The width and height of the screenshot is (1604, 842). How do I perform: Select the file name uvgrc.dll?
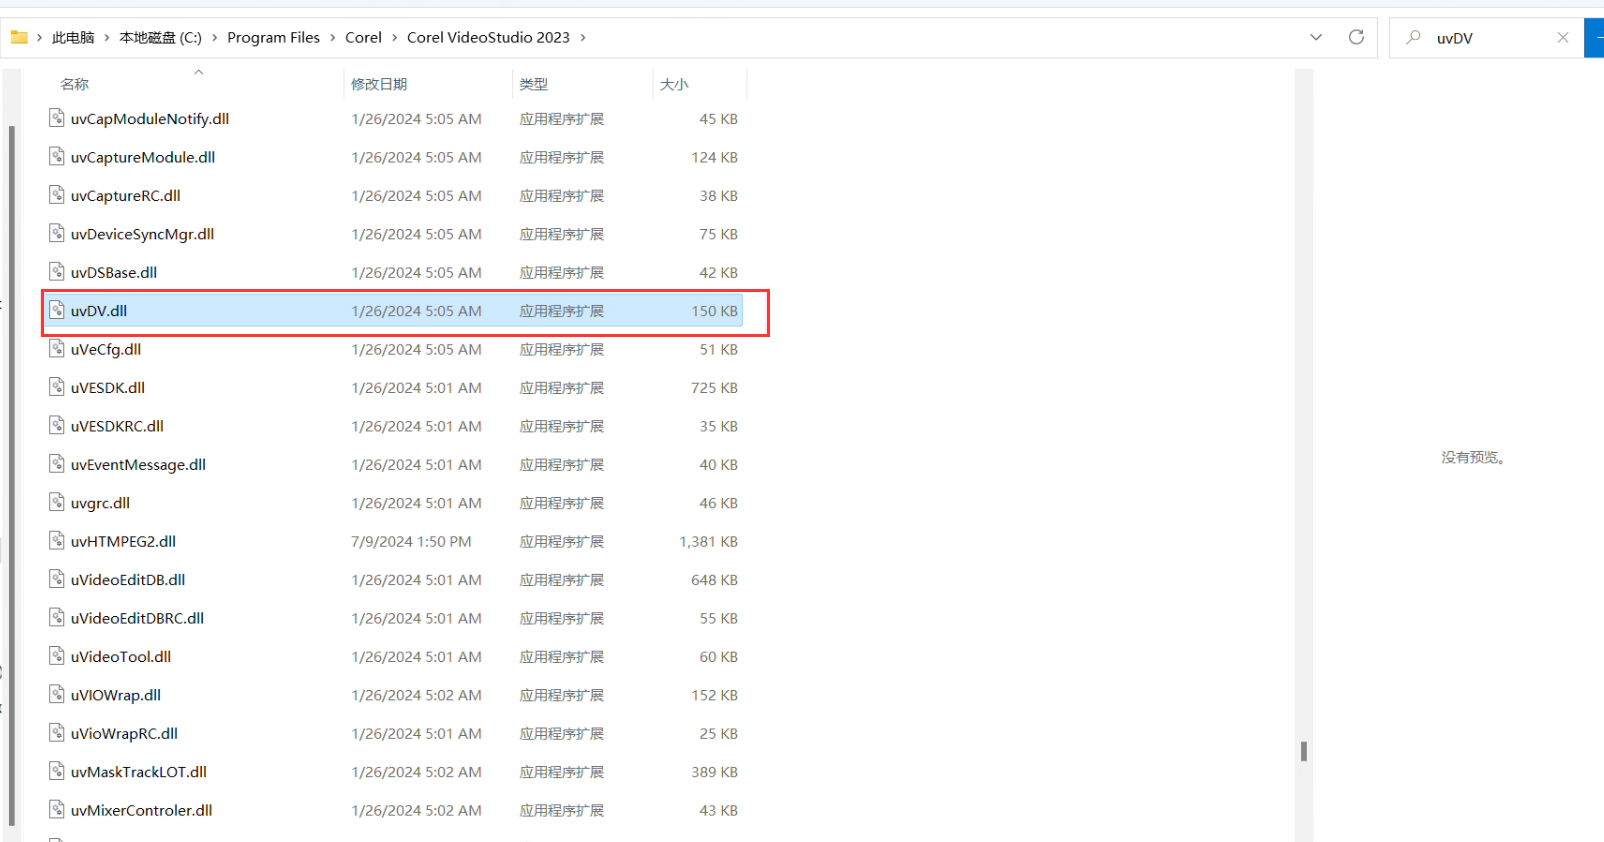pos(100,503)
